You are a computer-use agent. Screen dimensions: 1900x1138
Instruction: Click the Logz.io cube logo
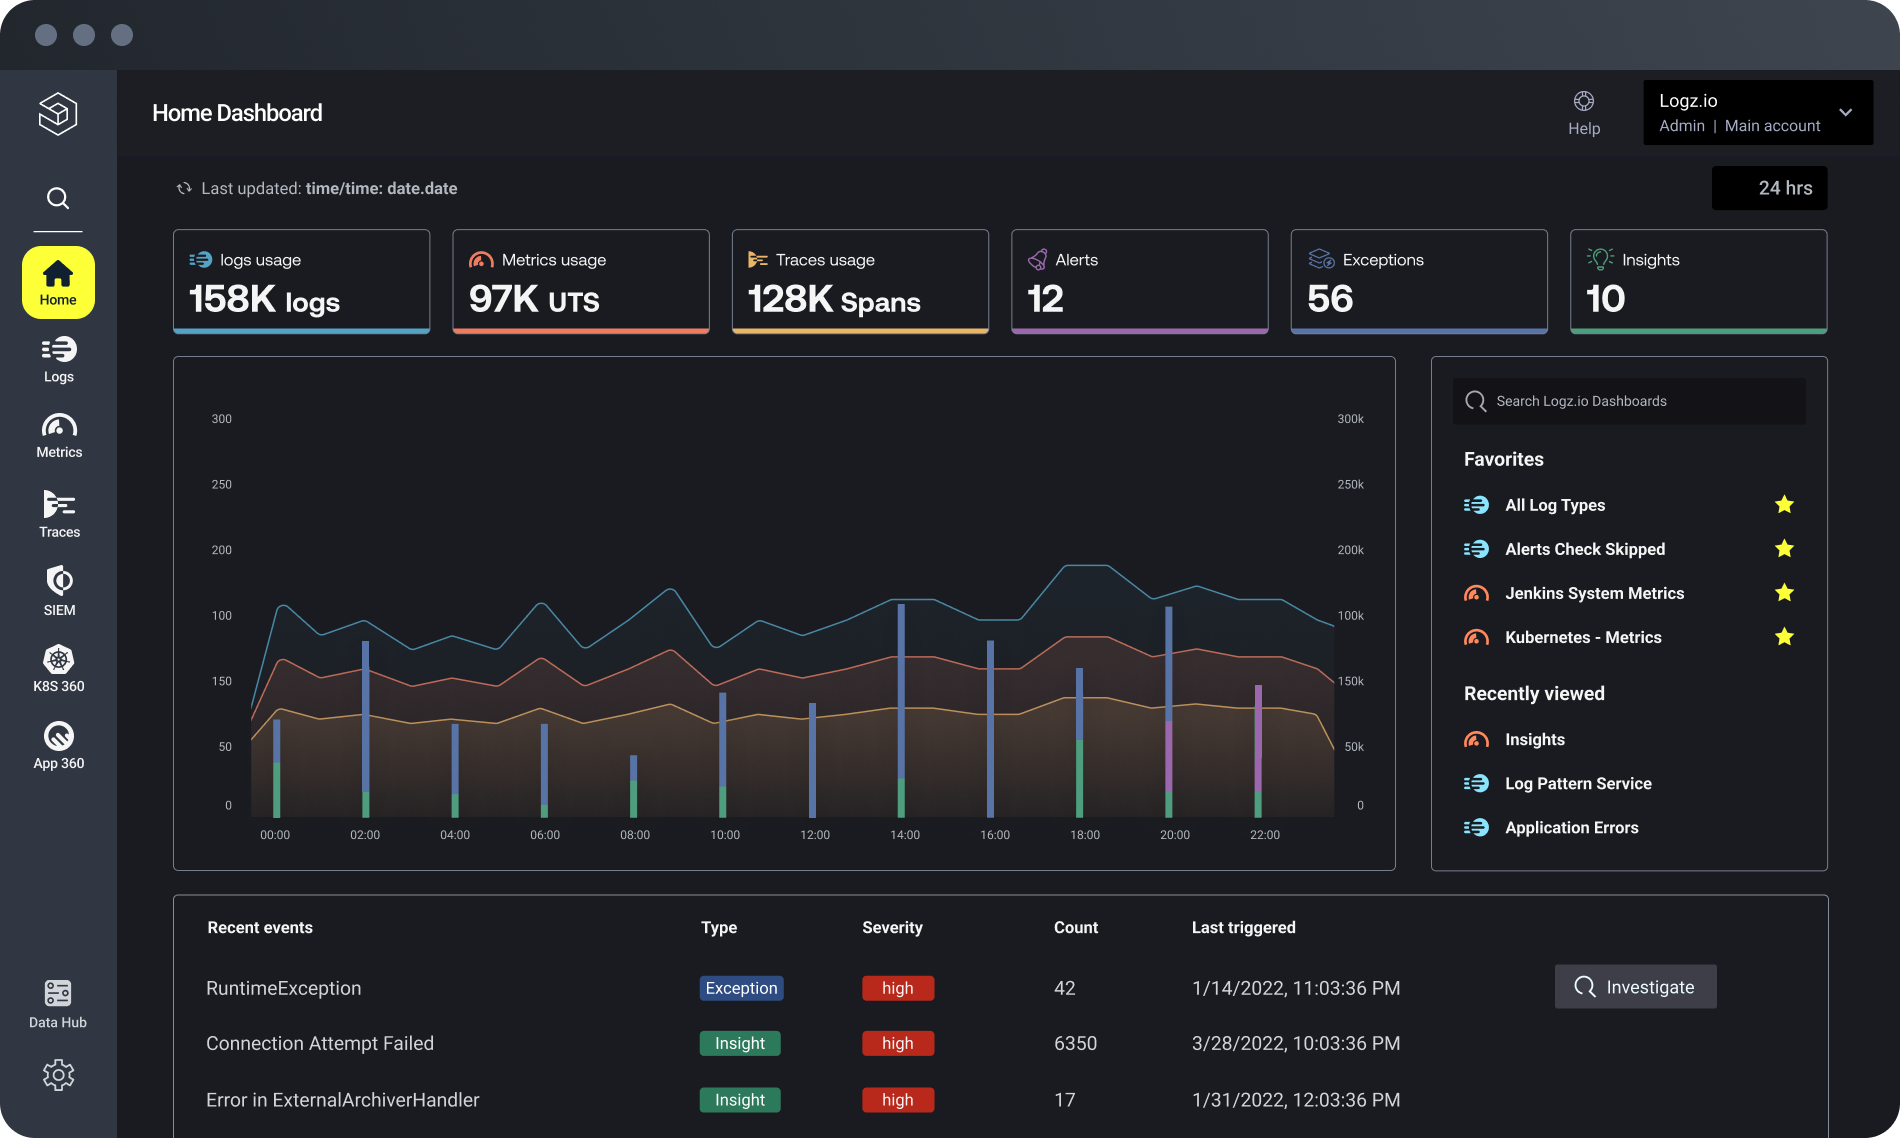tap(58, 113)
